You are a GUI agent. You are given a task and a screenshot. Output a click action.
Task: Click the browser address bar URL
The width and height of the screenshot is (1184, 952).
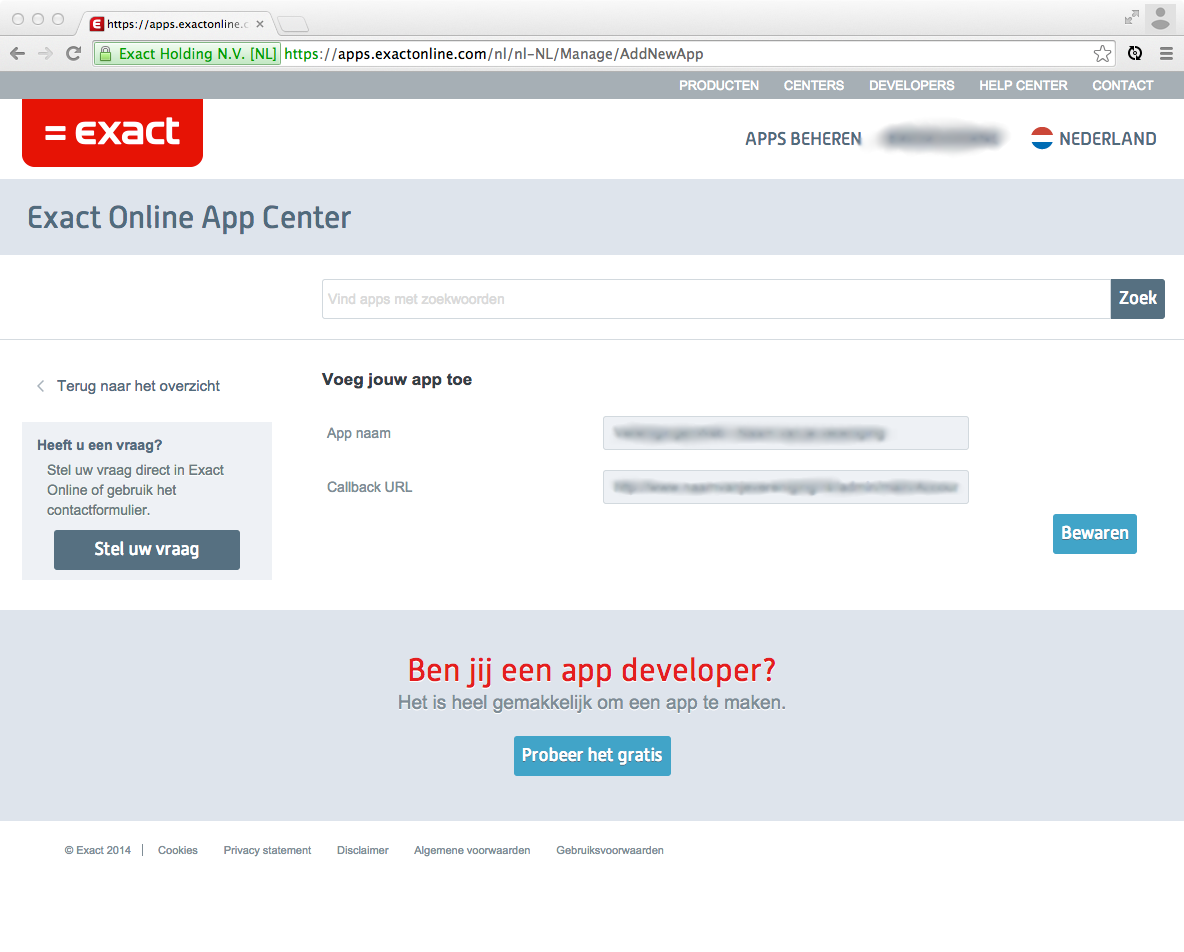click(x=494, y=54)
